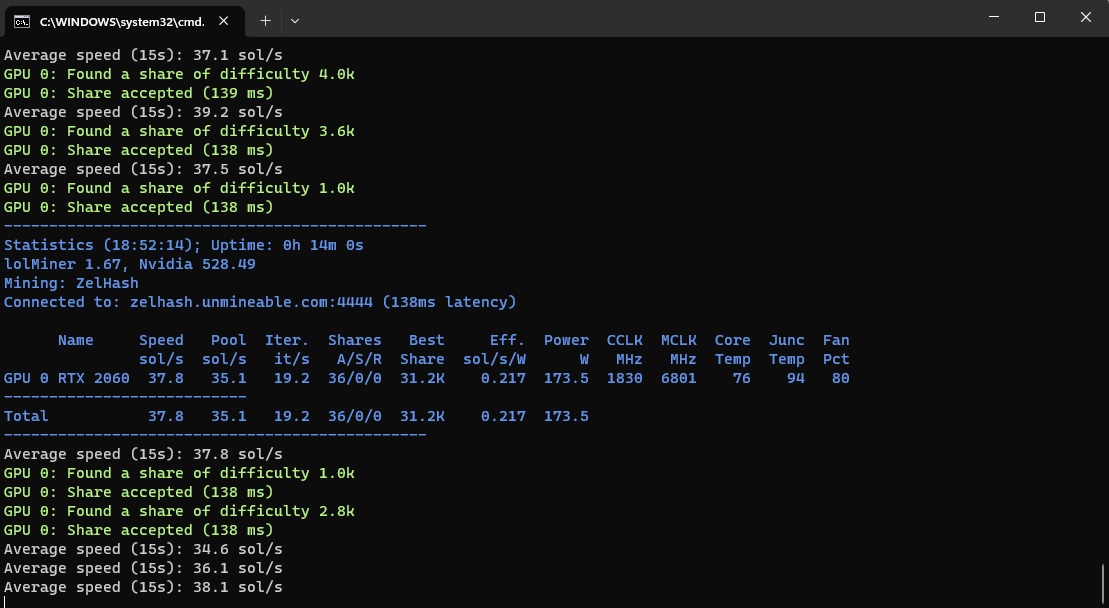Click the 0.217 efficiency in Total row

tap(503, 416)
